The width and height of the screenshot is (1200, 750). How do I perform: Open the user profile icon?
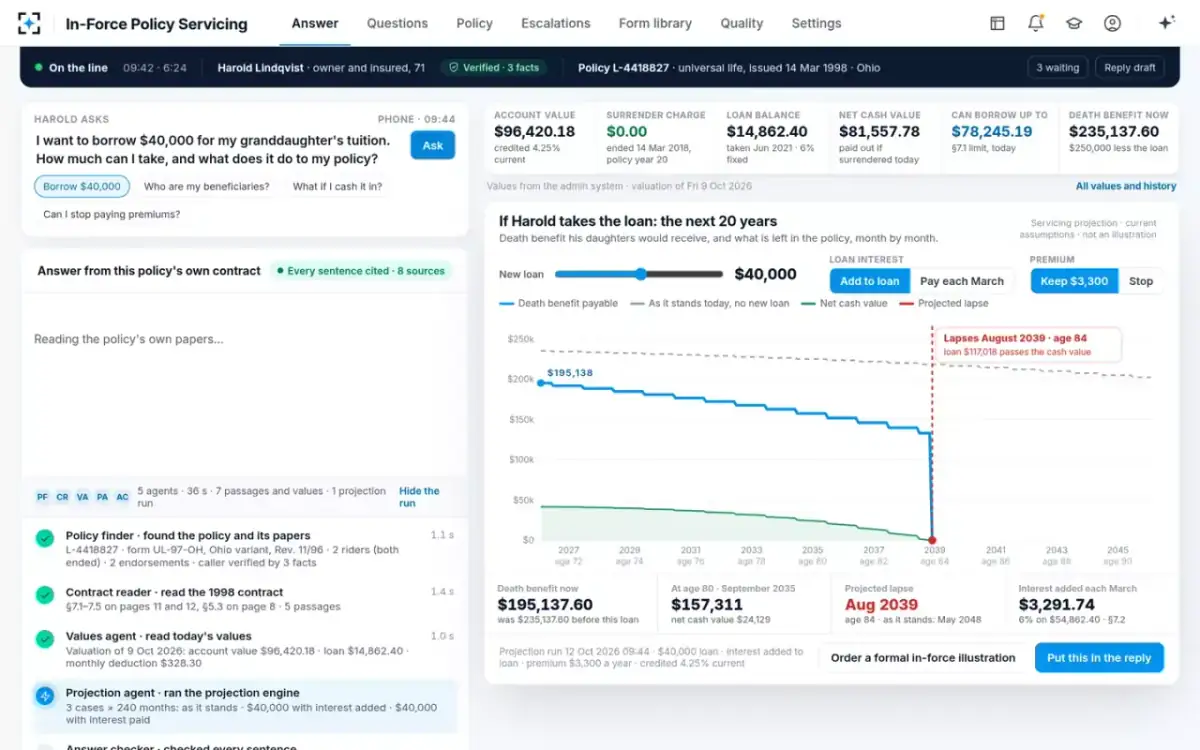(x=1112, y=23)
